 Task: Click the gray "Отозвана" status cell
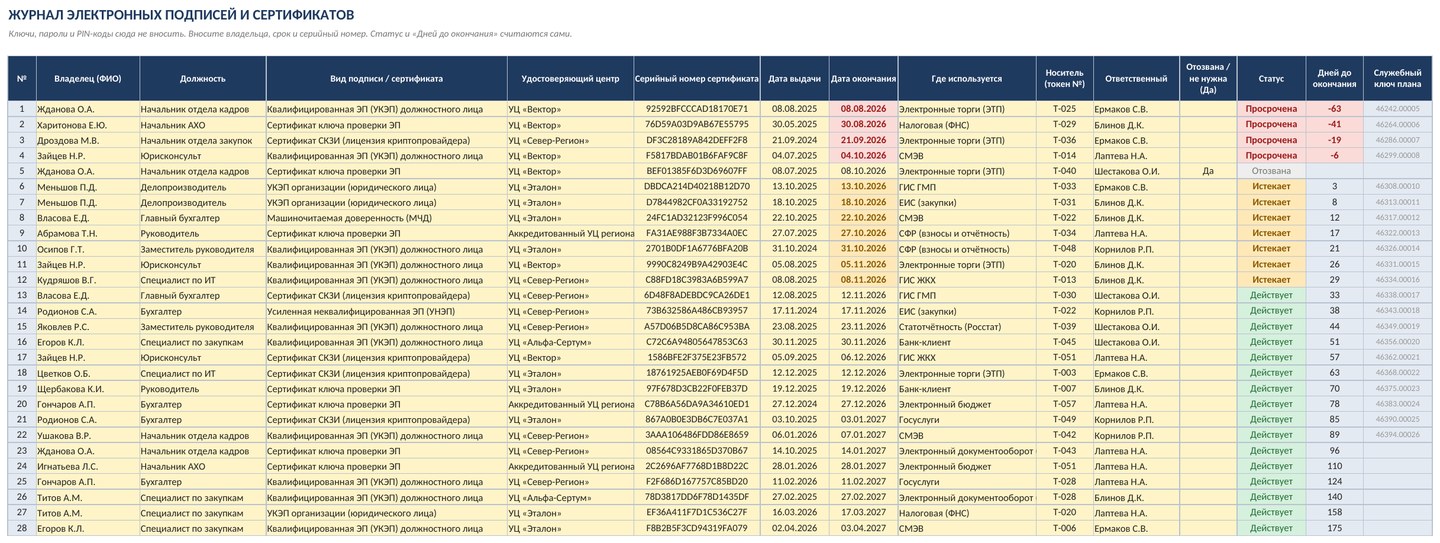pyautogui.click(x=1271, y=171)
